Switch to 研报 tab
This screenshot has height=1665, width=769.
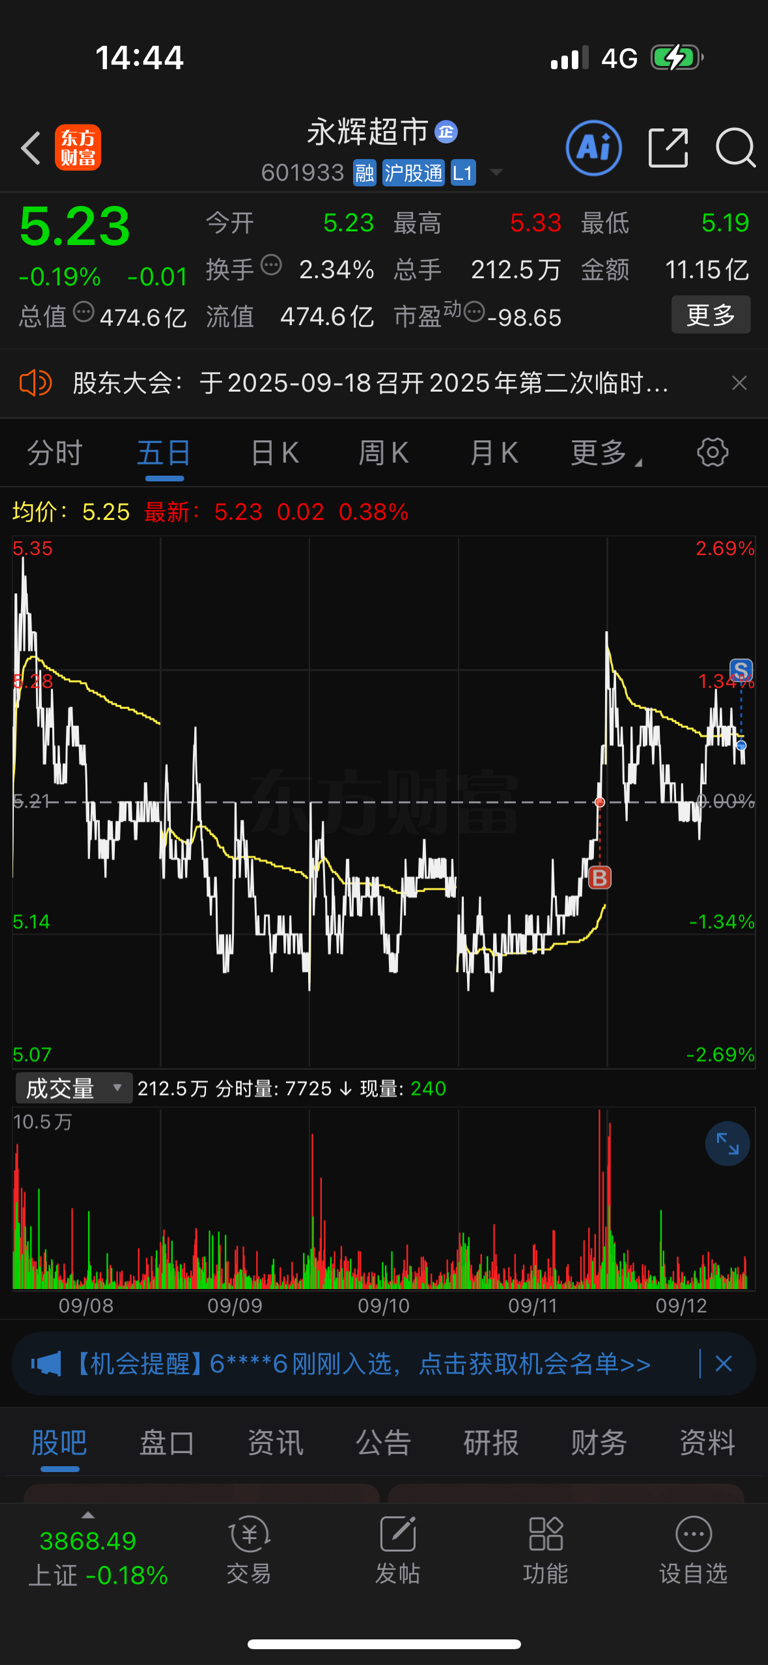[x=491, y=1442]
